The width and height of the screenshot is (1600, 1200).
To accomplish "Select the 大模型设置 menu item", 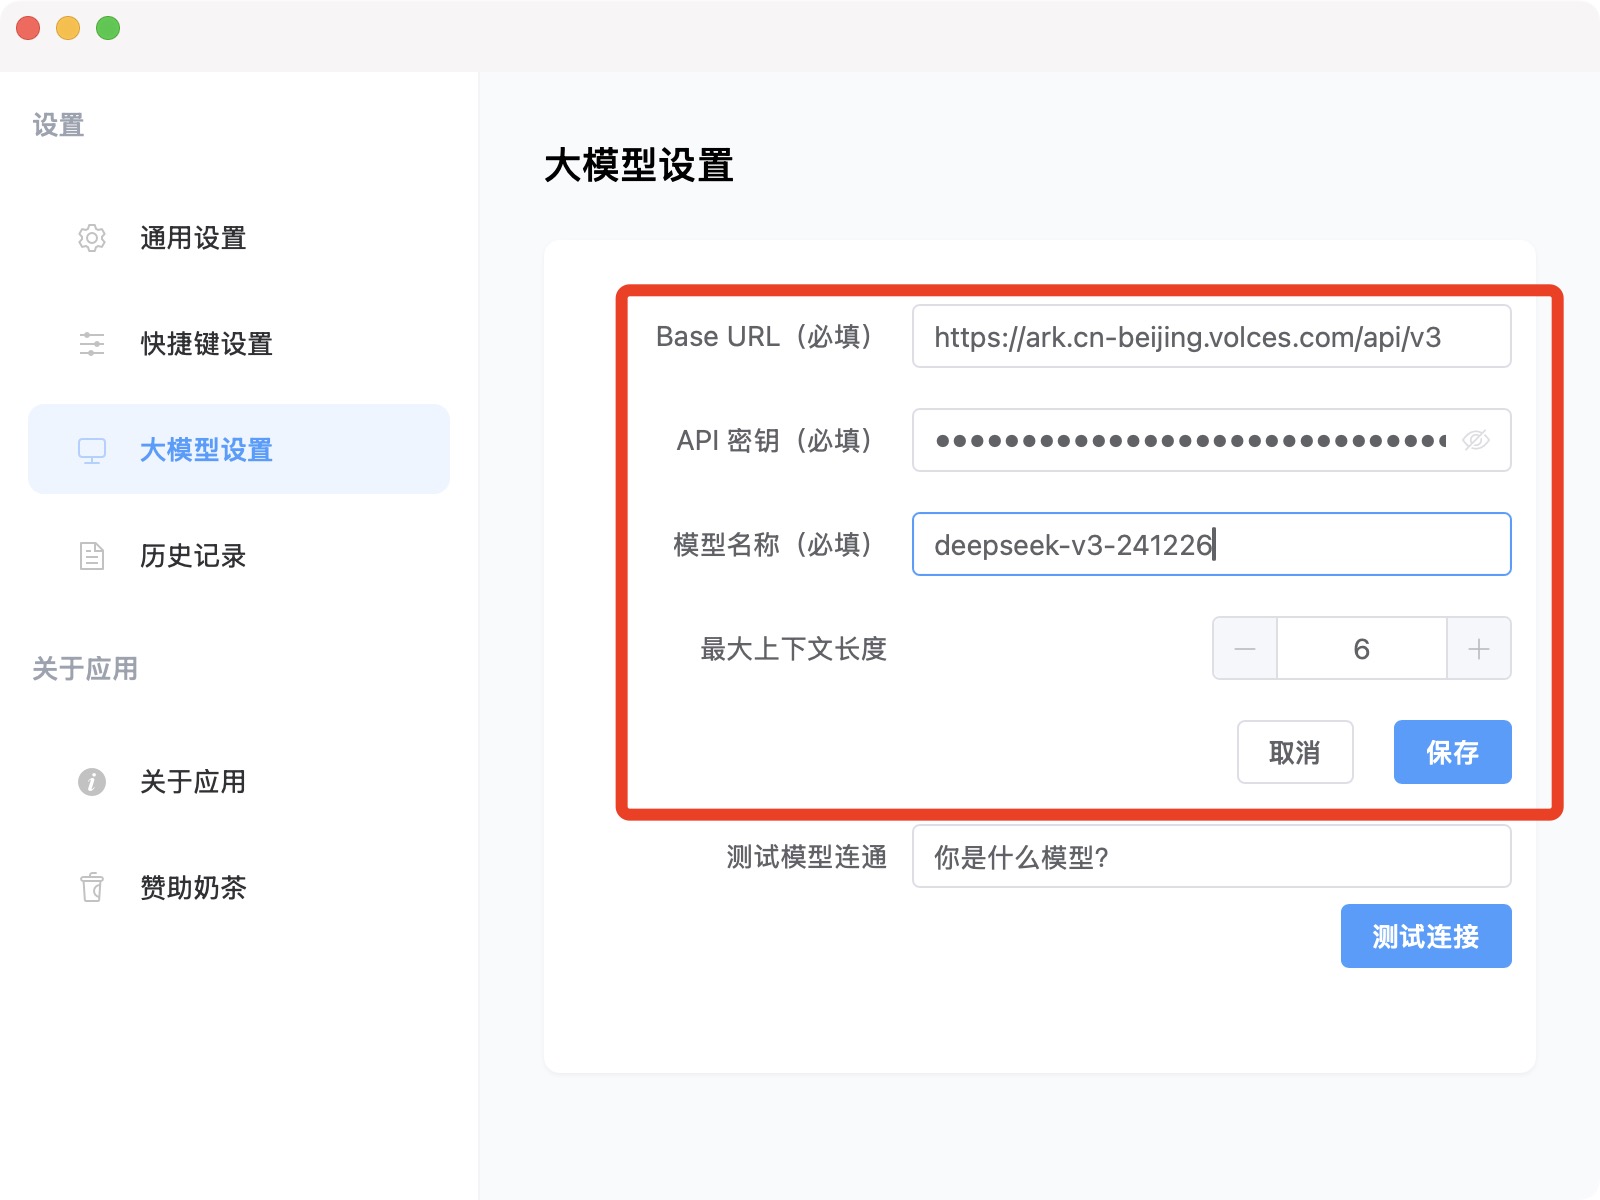I will point(239,449).
